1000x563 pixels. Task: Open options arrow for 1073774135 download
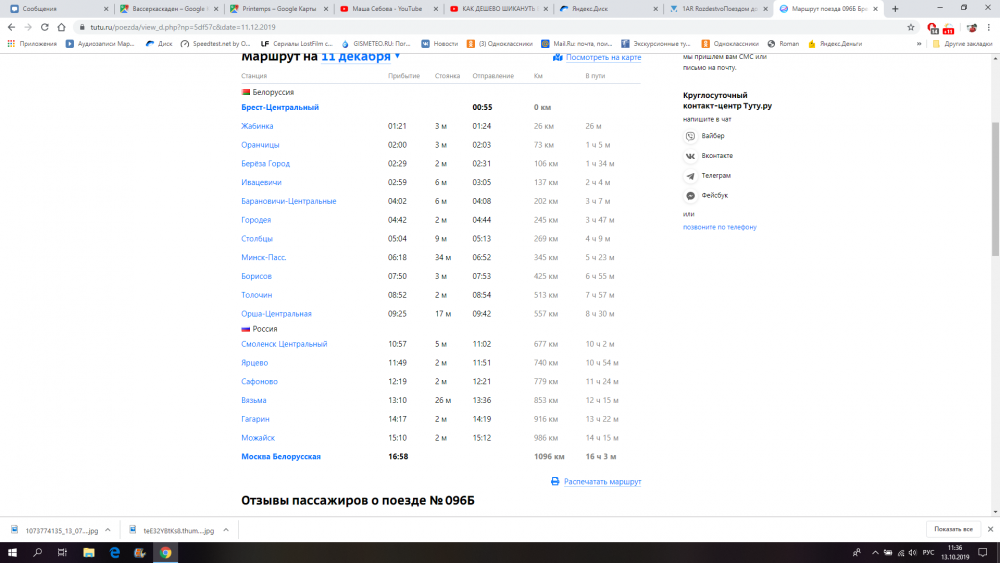click(x=108, y=529)
